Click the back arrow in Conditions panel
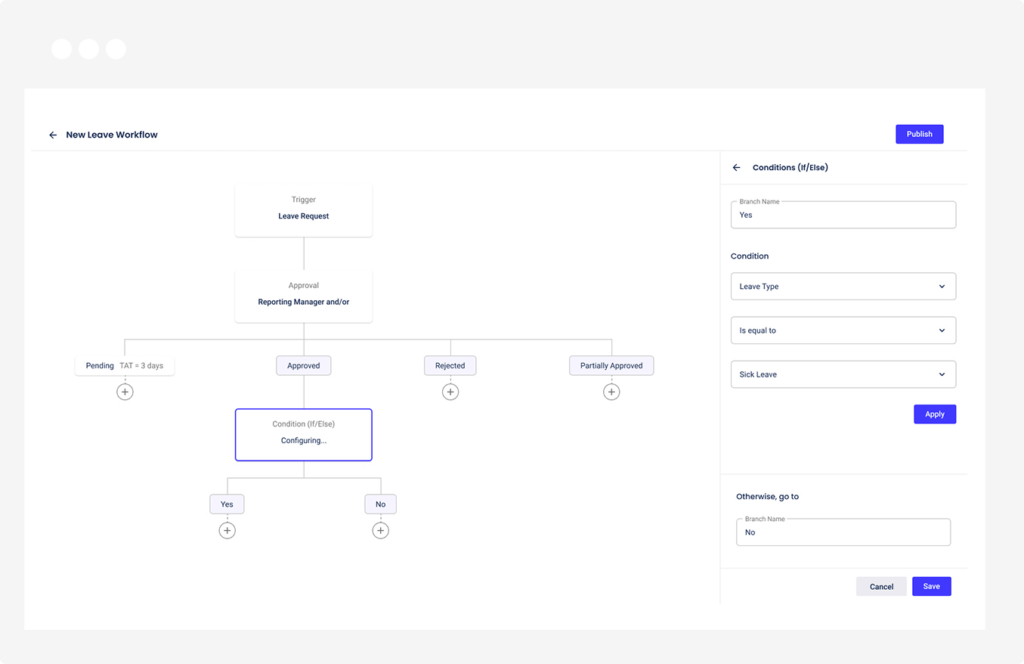 click(736, 167)
